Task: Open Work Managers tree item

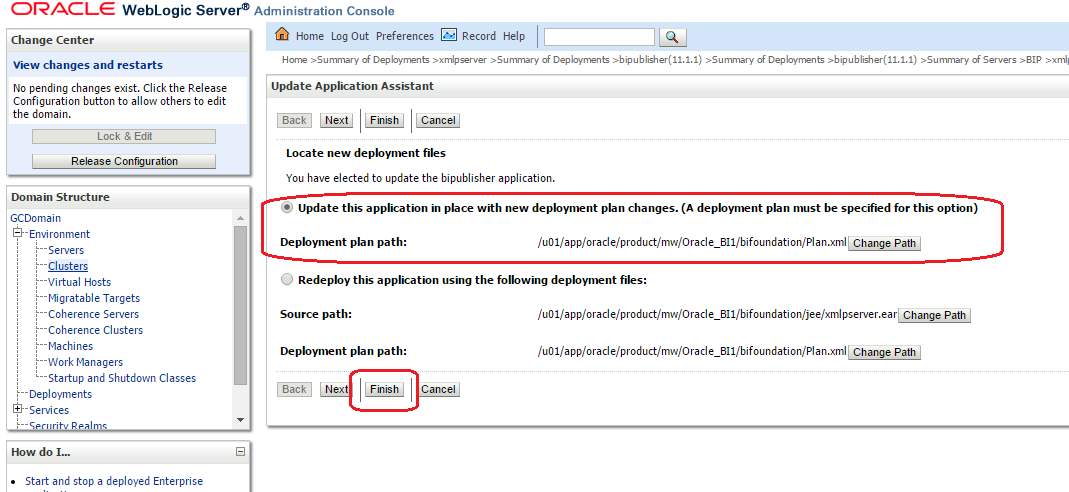Action: 85,362
